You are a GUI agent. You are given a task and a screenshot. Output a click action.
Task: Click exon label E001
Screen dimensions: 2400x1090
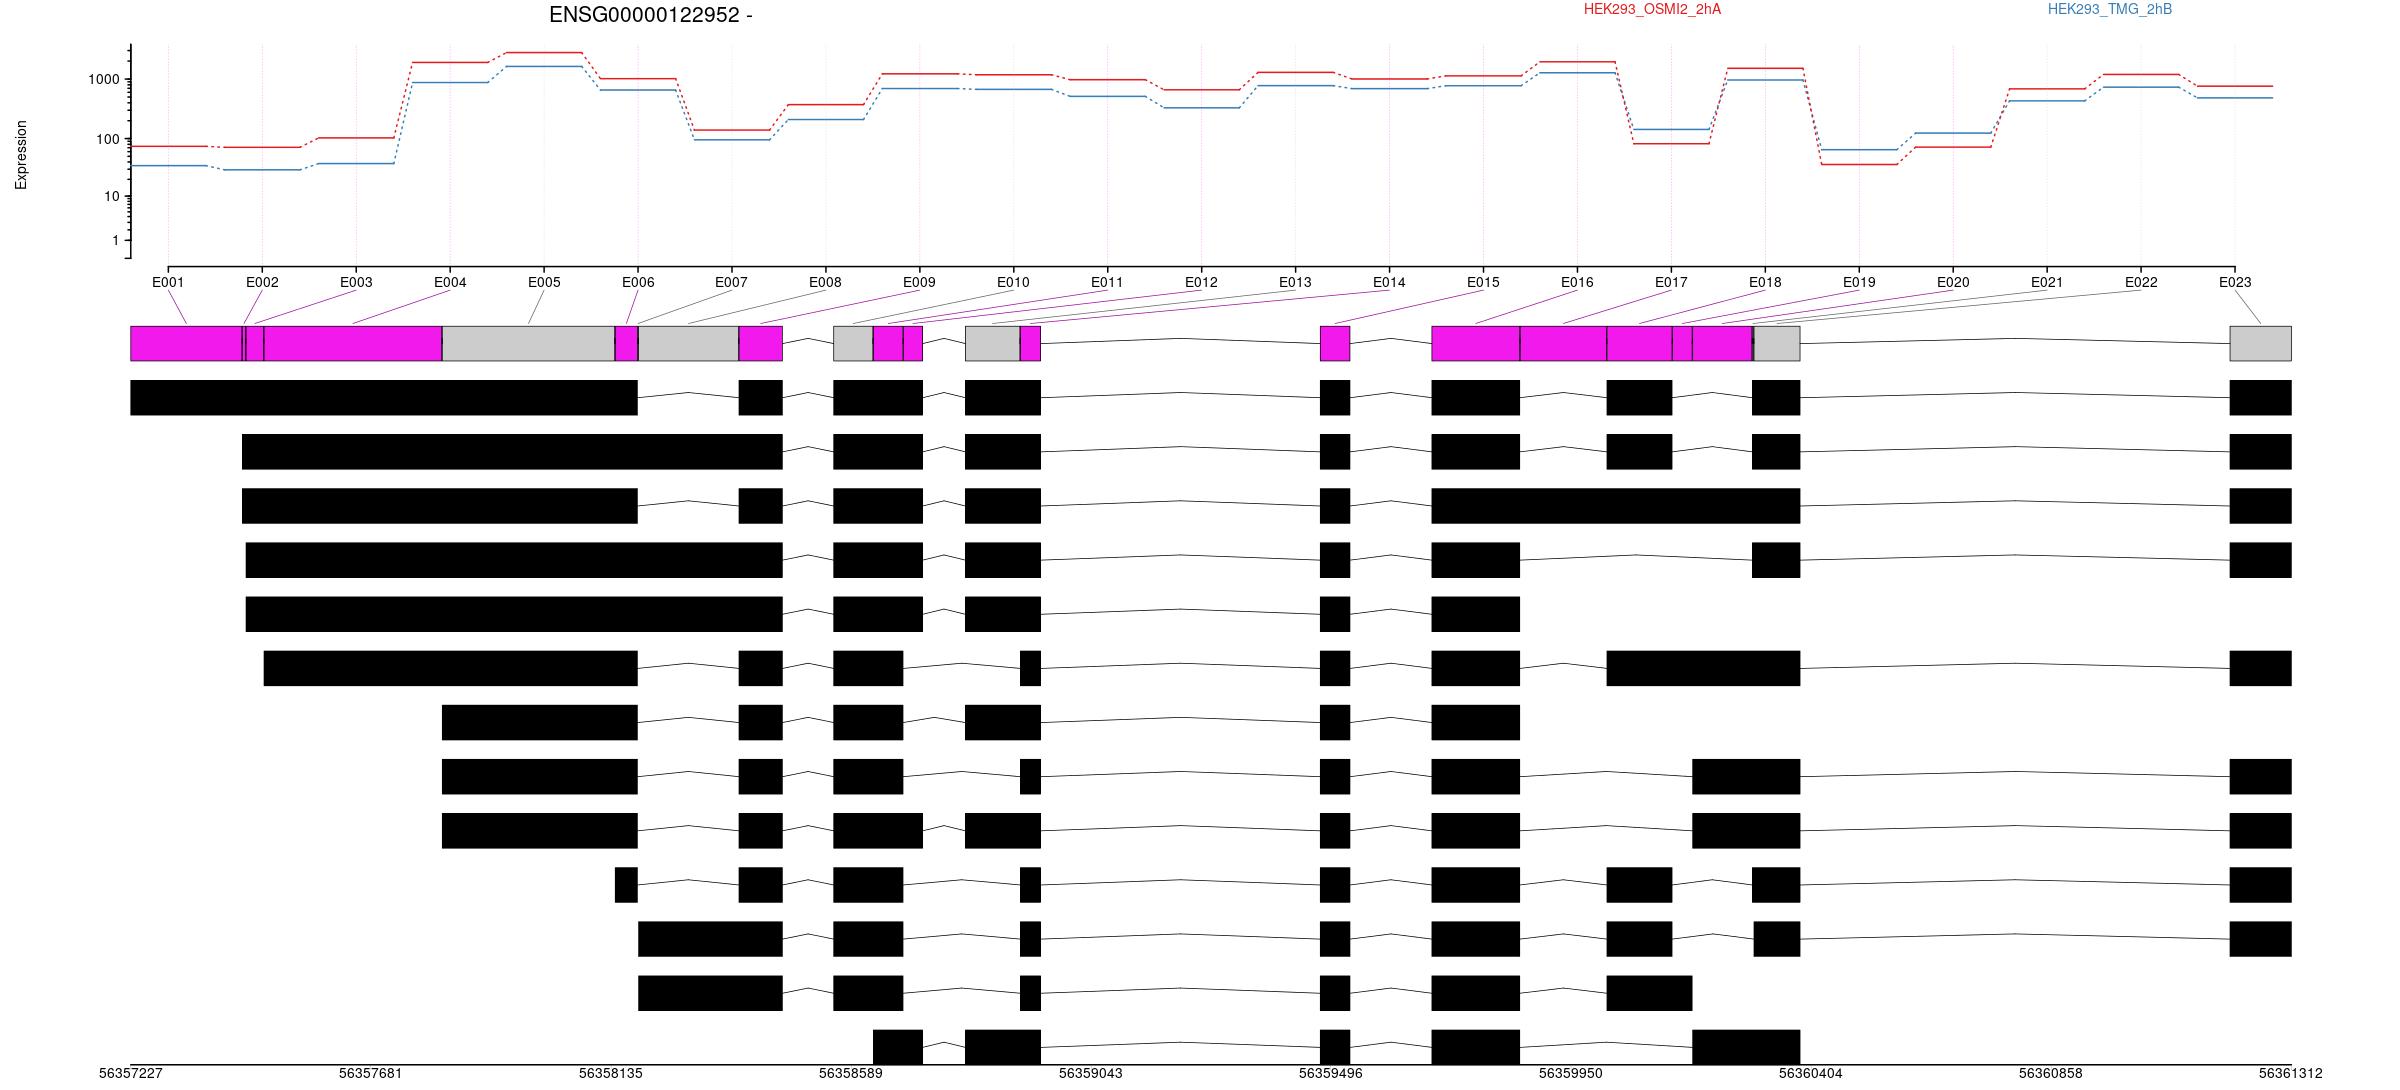tap(168, 282)
